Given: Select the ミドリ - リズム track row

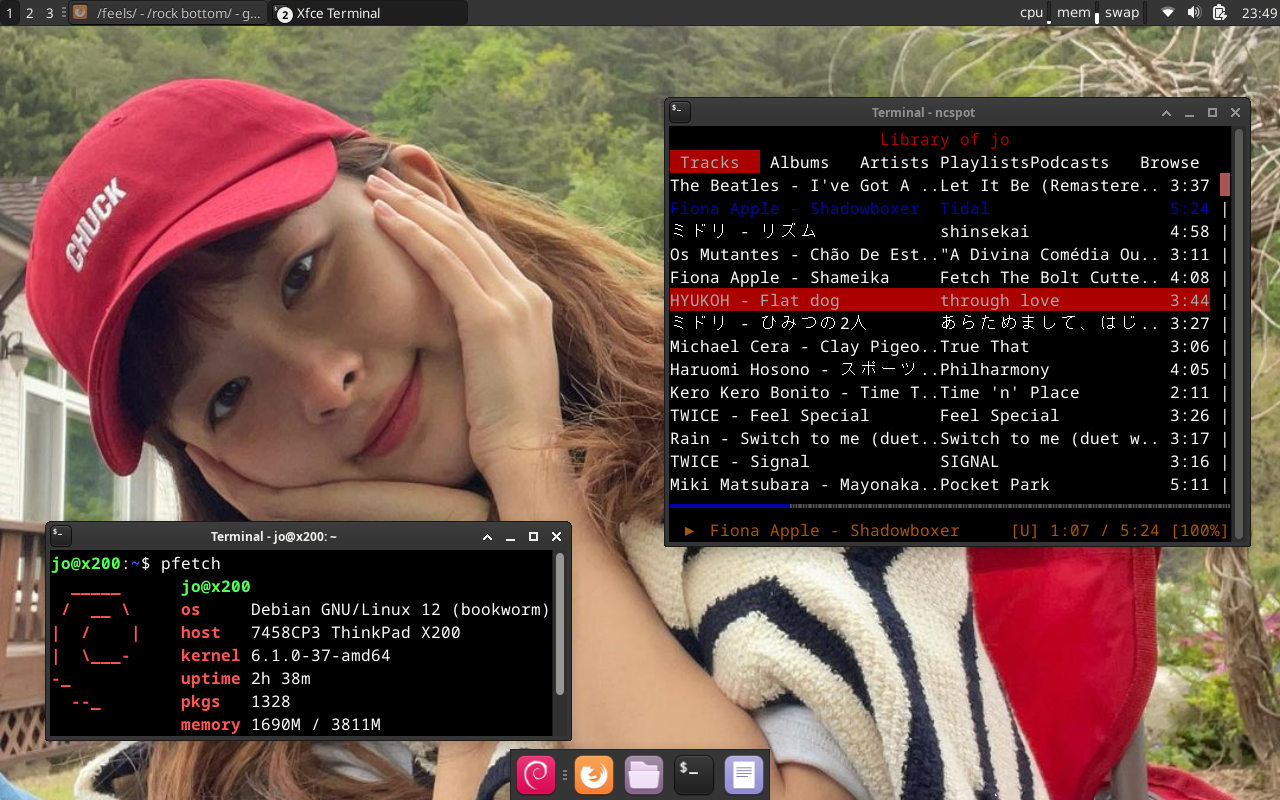Looking at the screenshot, I should pos(940,231).
